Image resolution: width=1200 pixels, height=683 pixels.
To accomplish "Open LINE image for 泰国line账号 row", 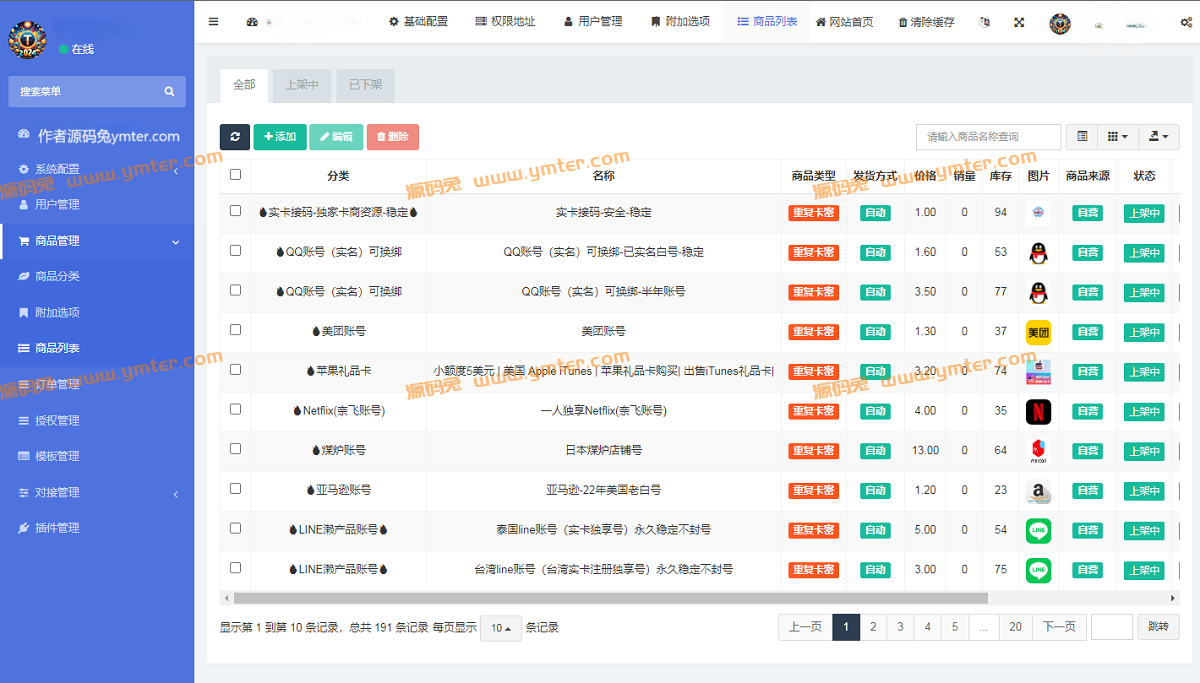I will 1038,530.
